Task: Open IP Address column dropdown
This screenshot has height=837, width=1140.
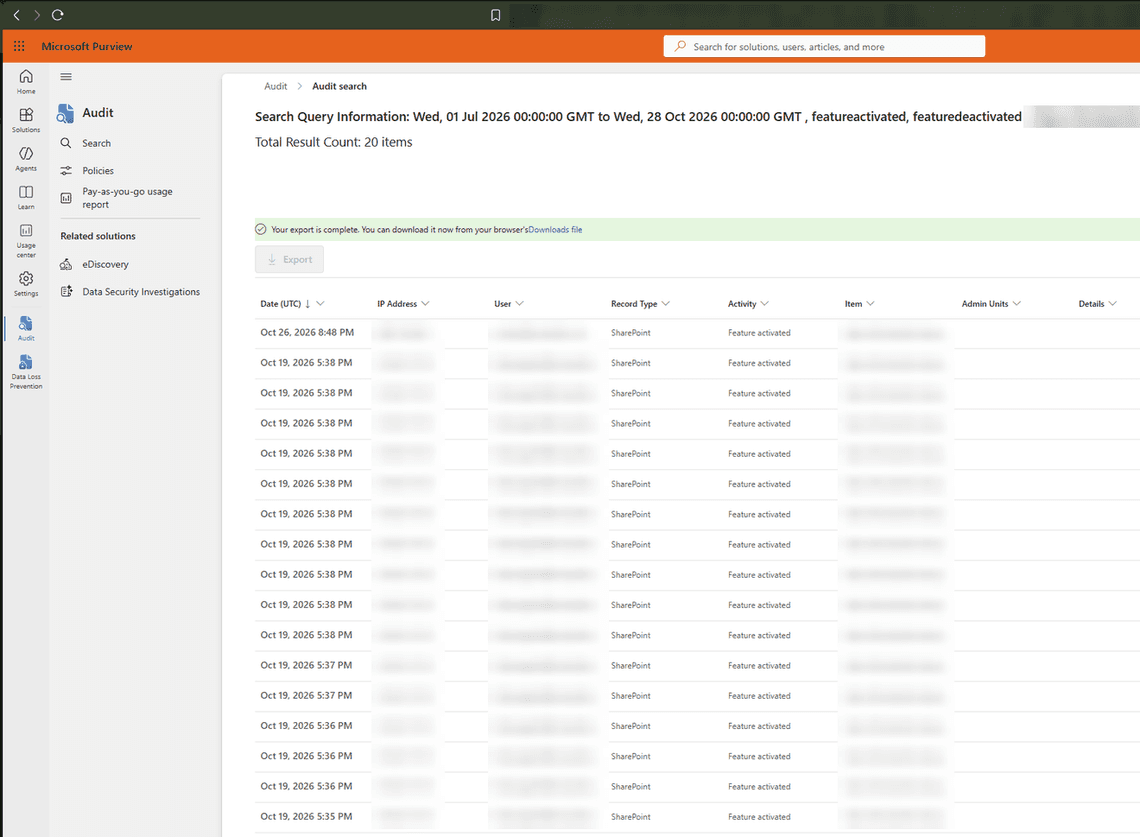Action: [425, 304]
